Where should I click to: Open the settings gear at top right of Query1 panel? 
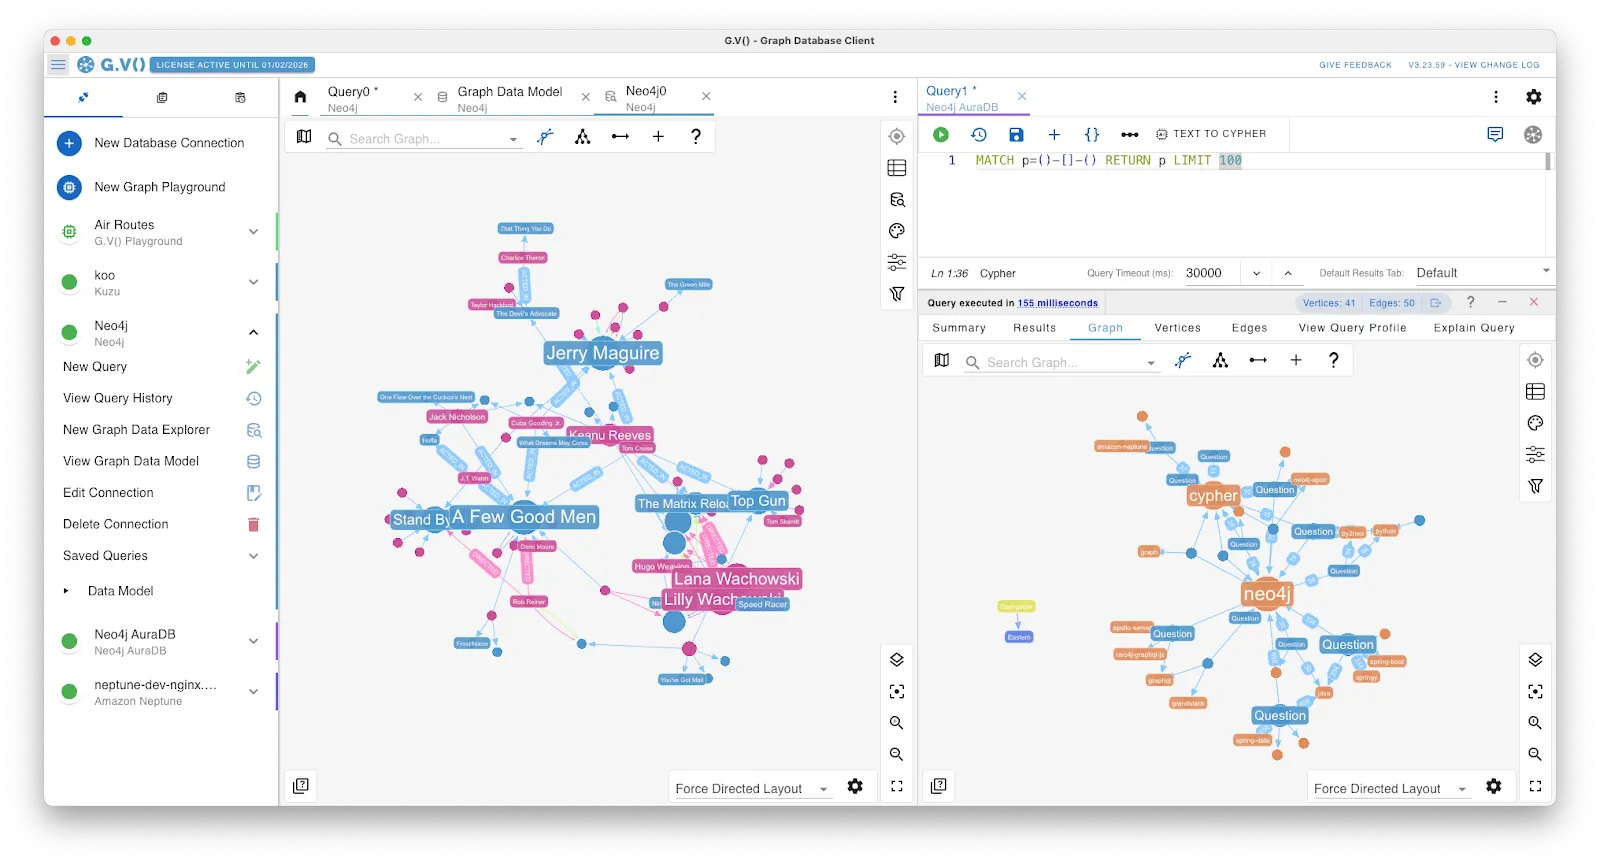point(1533,97)
